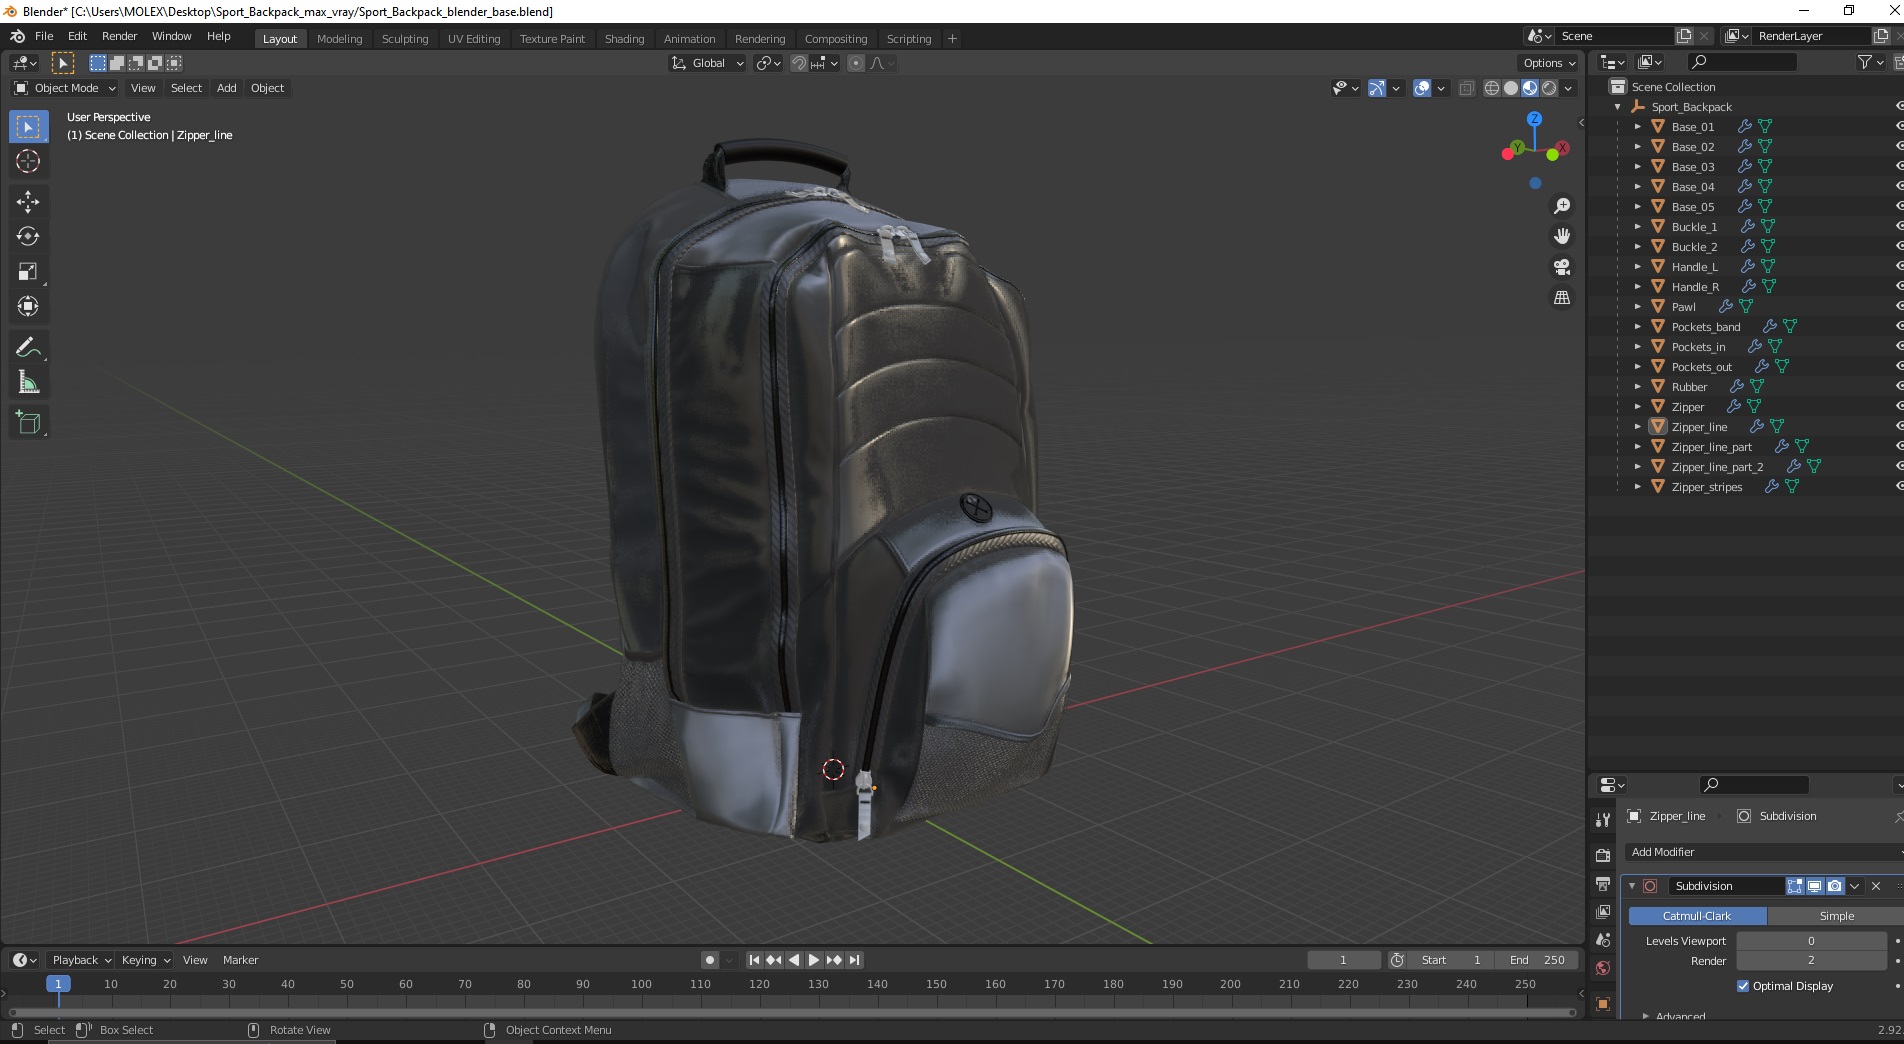This screenshot has height=1044, width=1904.
Task: Click the current frame marker on timeline
Action: [58, 984]
